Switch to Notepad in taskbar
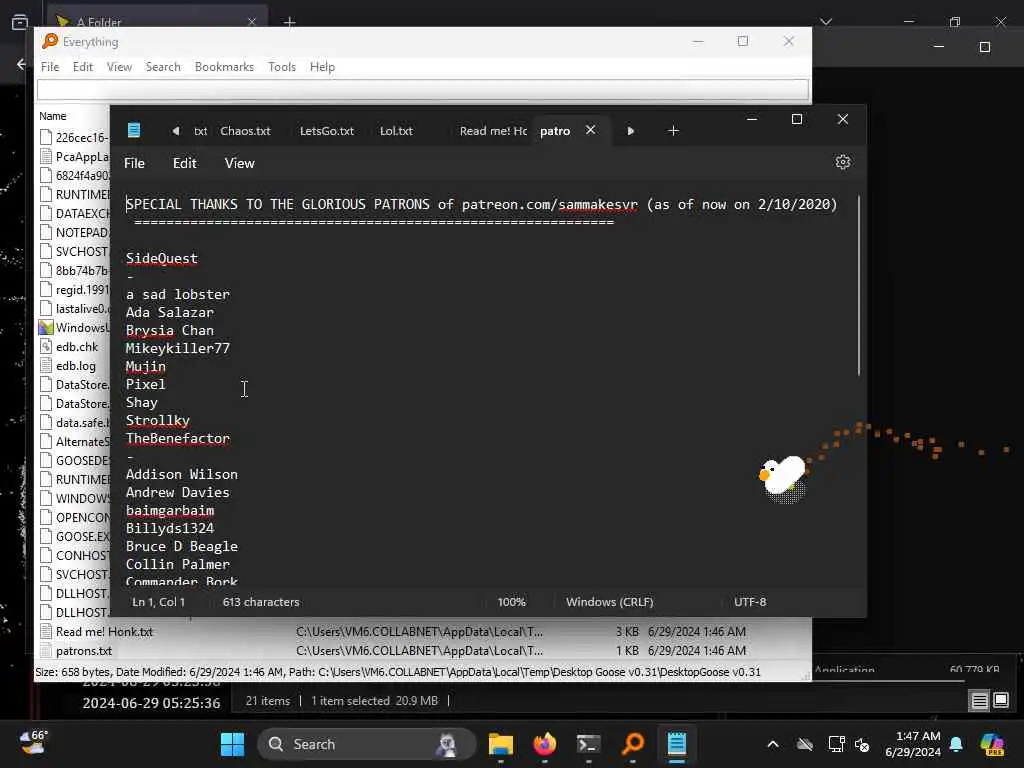This screenshot has height=768, width=1024. click(x=677, y=744)
